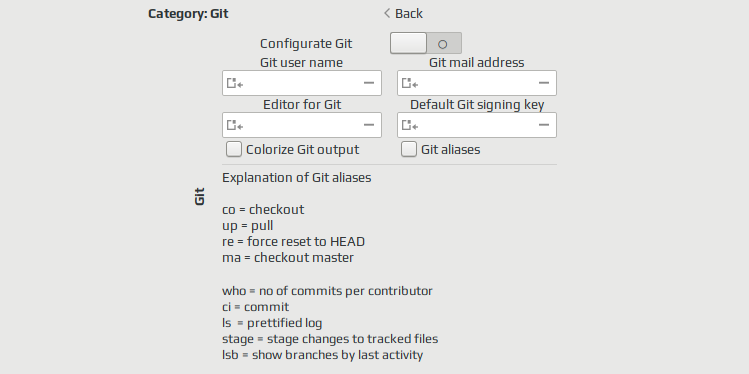The image size is (749, 374).
Task: Click clear icon in Editor for Git field
Action: point(369,125)
